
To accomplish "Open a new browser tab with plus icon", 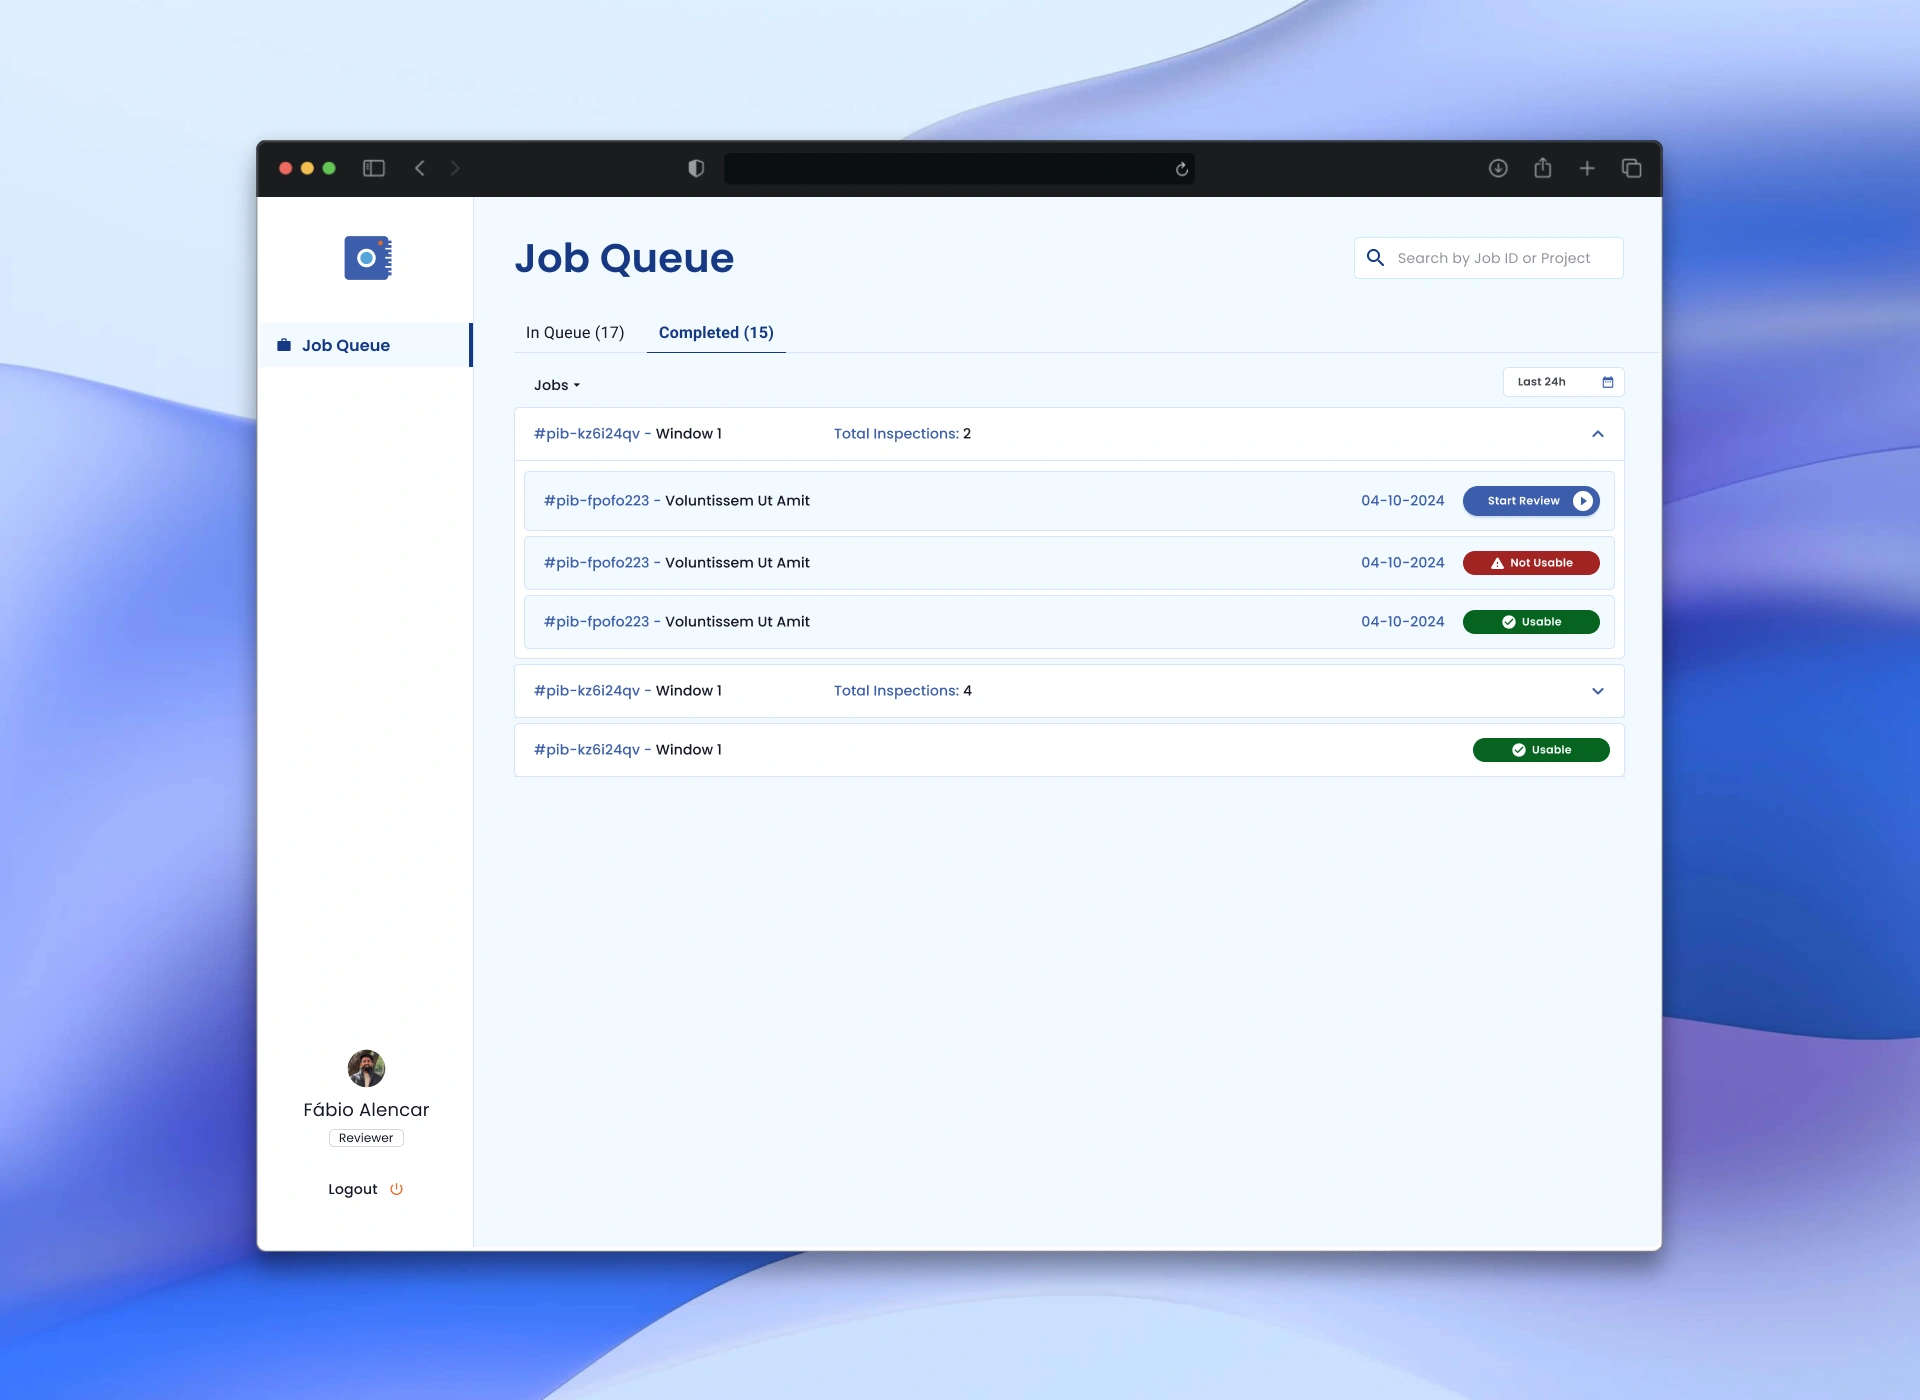I will 1587,168.
